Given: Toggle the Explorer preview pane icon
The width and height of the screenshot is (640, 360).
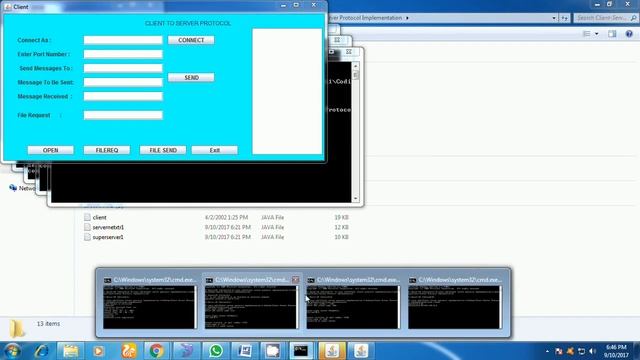Looking at the screenshot, I should coord(612,34).
